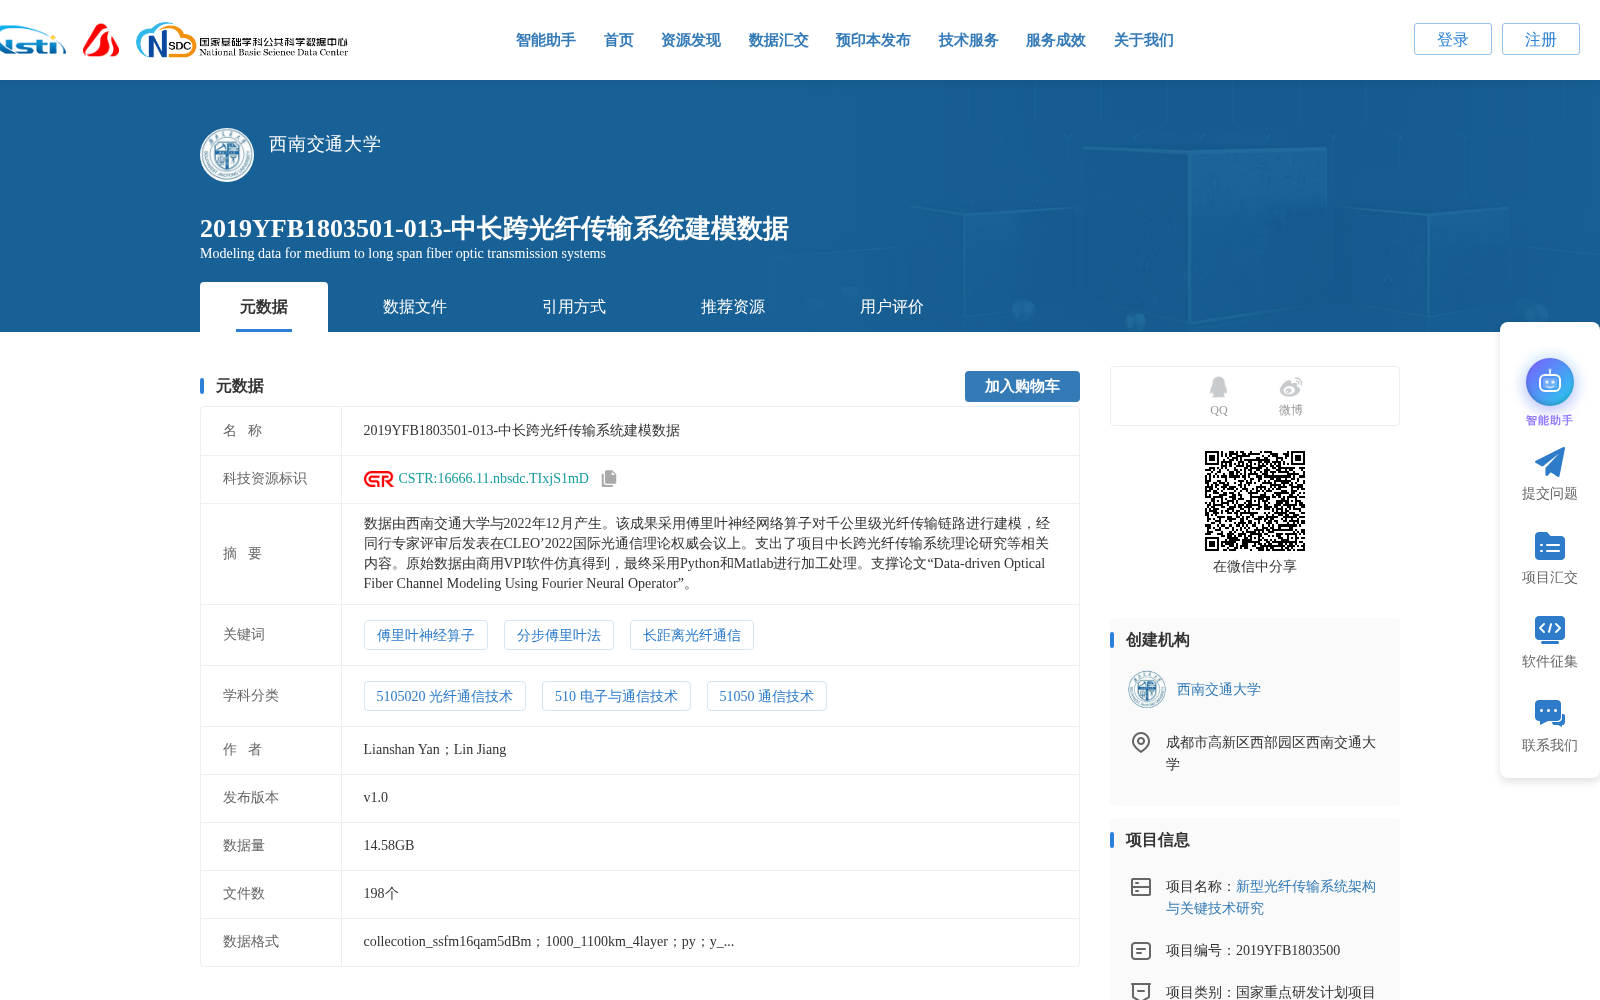Open 预印本发布 navigation item
The height and width of the screenshot is (1000, 1600).
pos(873,40)
